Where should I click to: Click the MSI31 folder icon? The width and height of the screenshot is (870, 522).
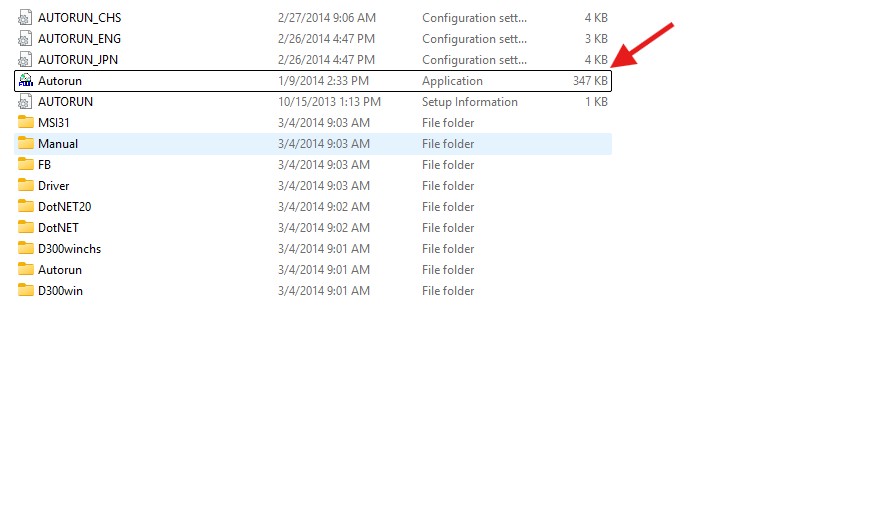[26, 122]
